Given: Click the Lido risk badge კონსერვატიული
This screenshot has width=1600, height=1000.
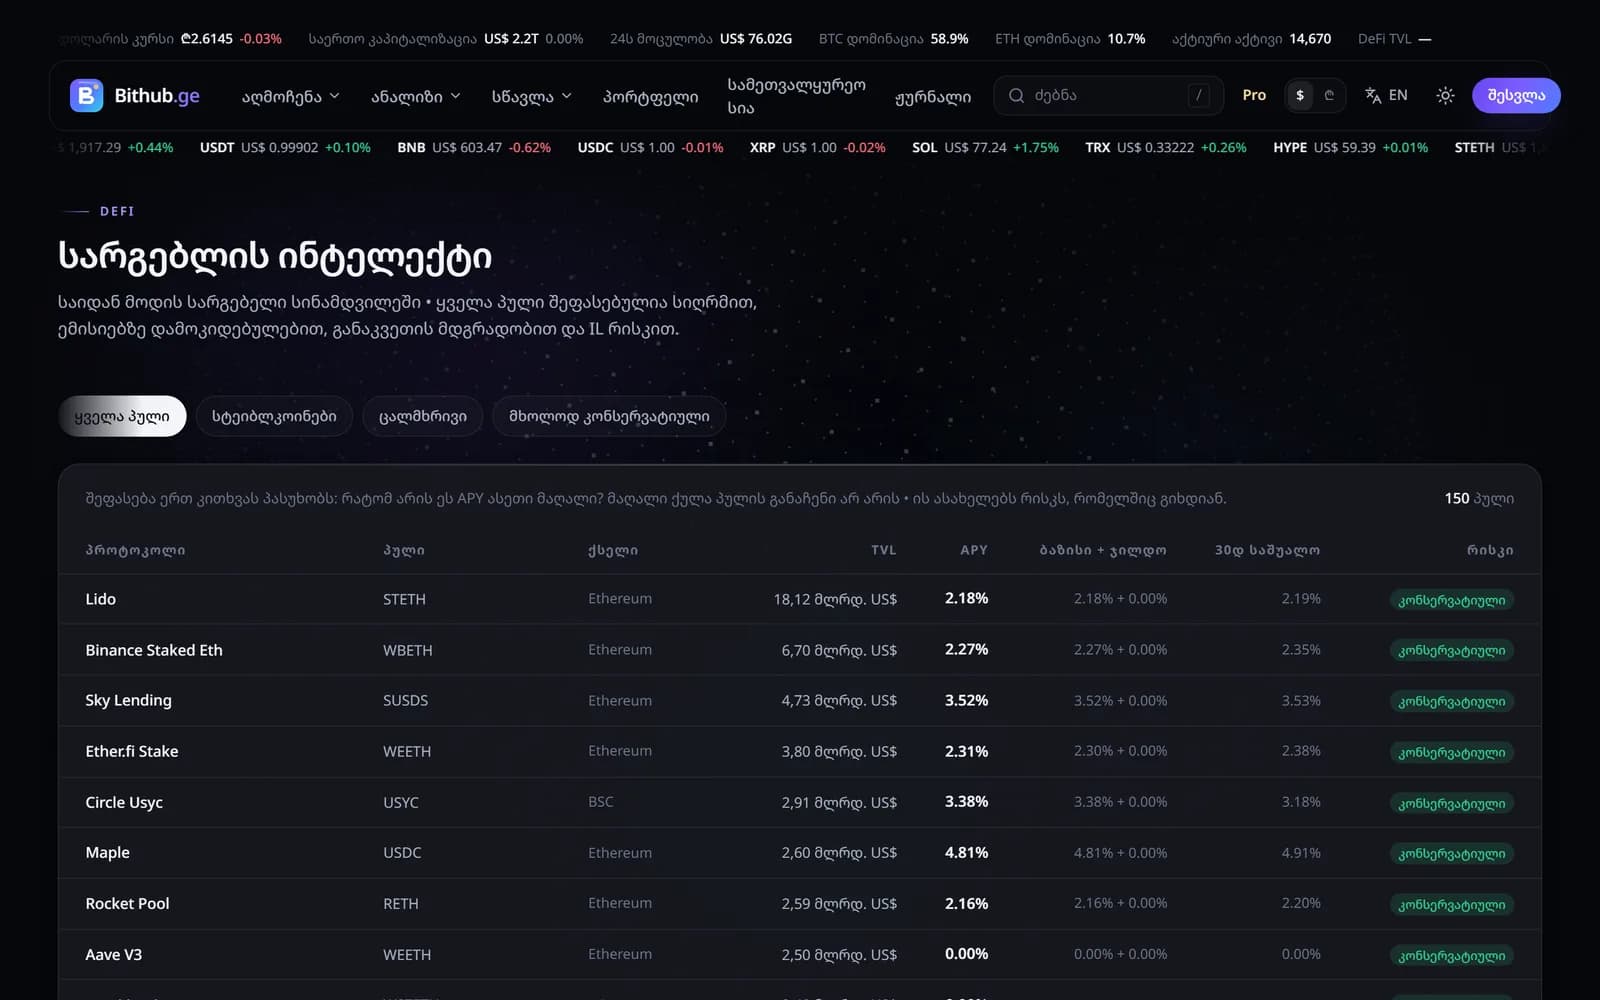Looking at the screenshot, I should (x=1451, y=600).
